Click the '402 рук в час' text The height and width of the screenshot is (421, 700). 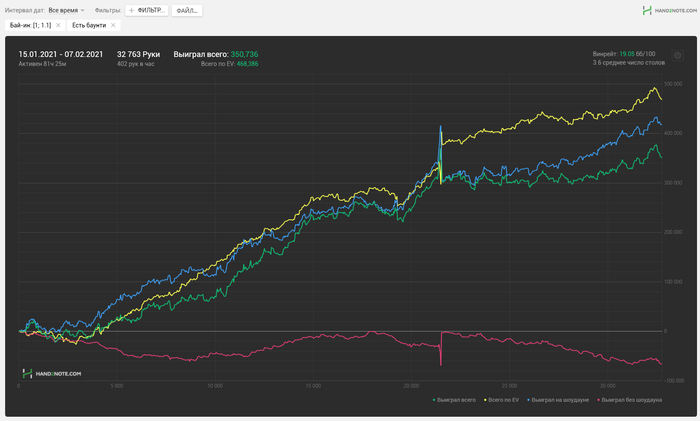click(136, 64)
